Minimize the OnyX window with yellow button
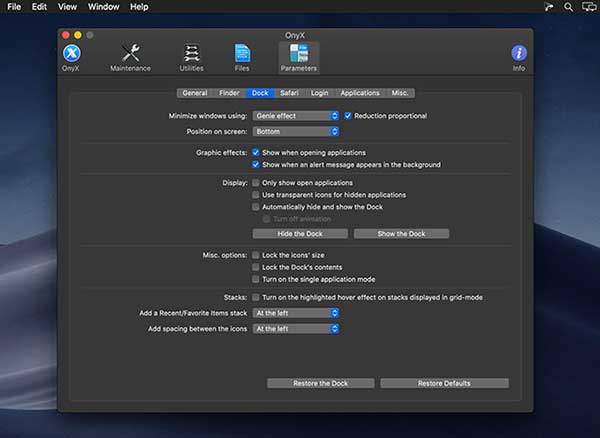The height and width of the screenshot is (438, 600). coord(78,35)
